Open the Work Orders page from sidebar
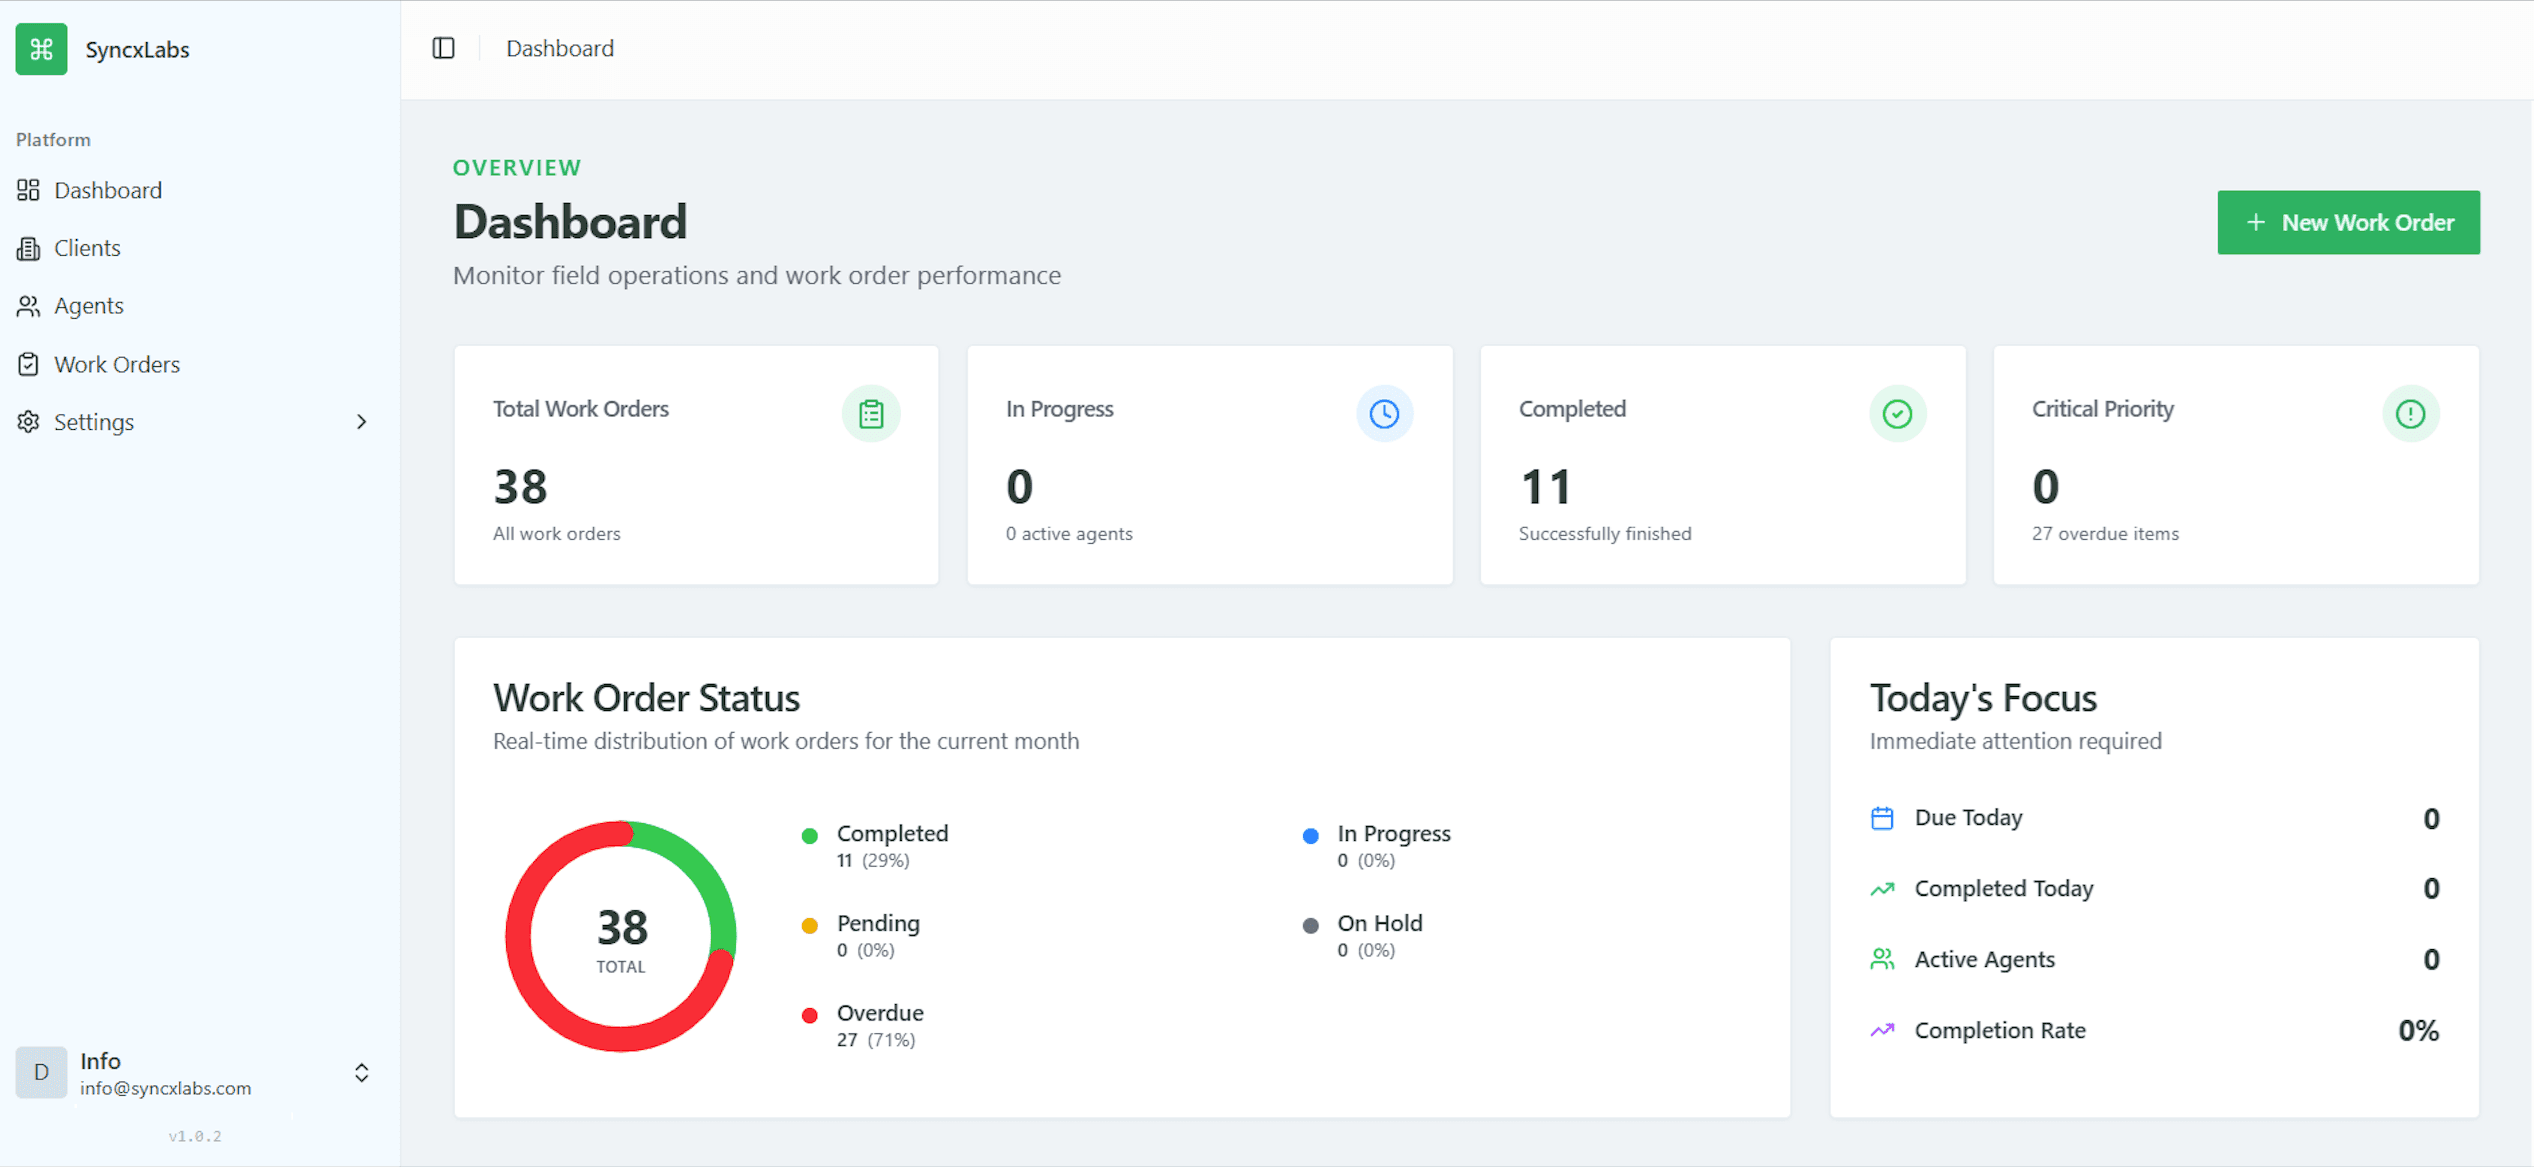The width and height of the screenshot is (2534, 1167). click(117, 363)
